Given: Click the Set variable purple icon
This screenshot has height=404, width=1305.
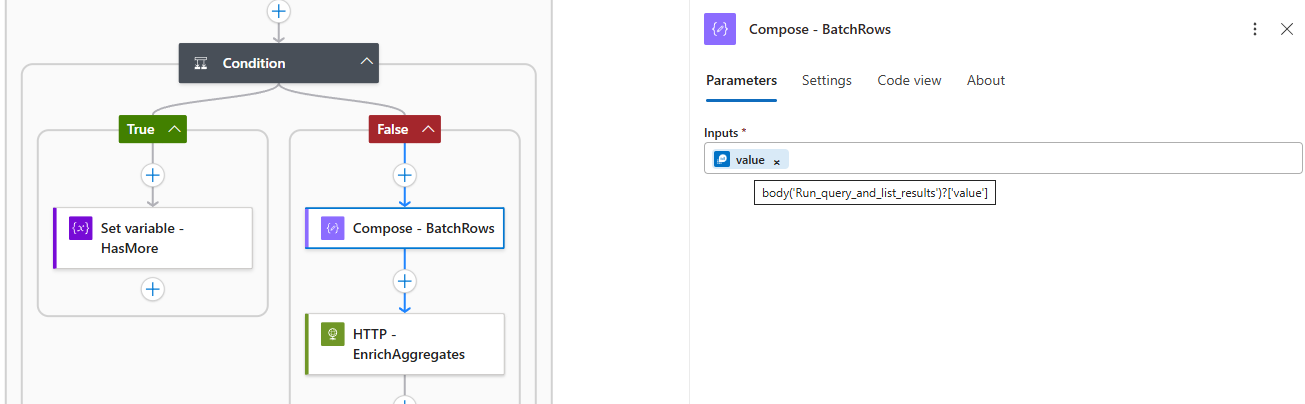Looking at the screenshot, I should 81,229.
